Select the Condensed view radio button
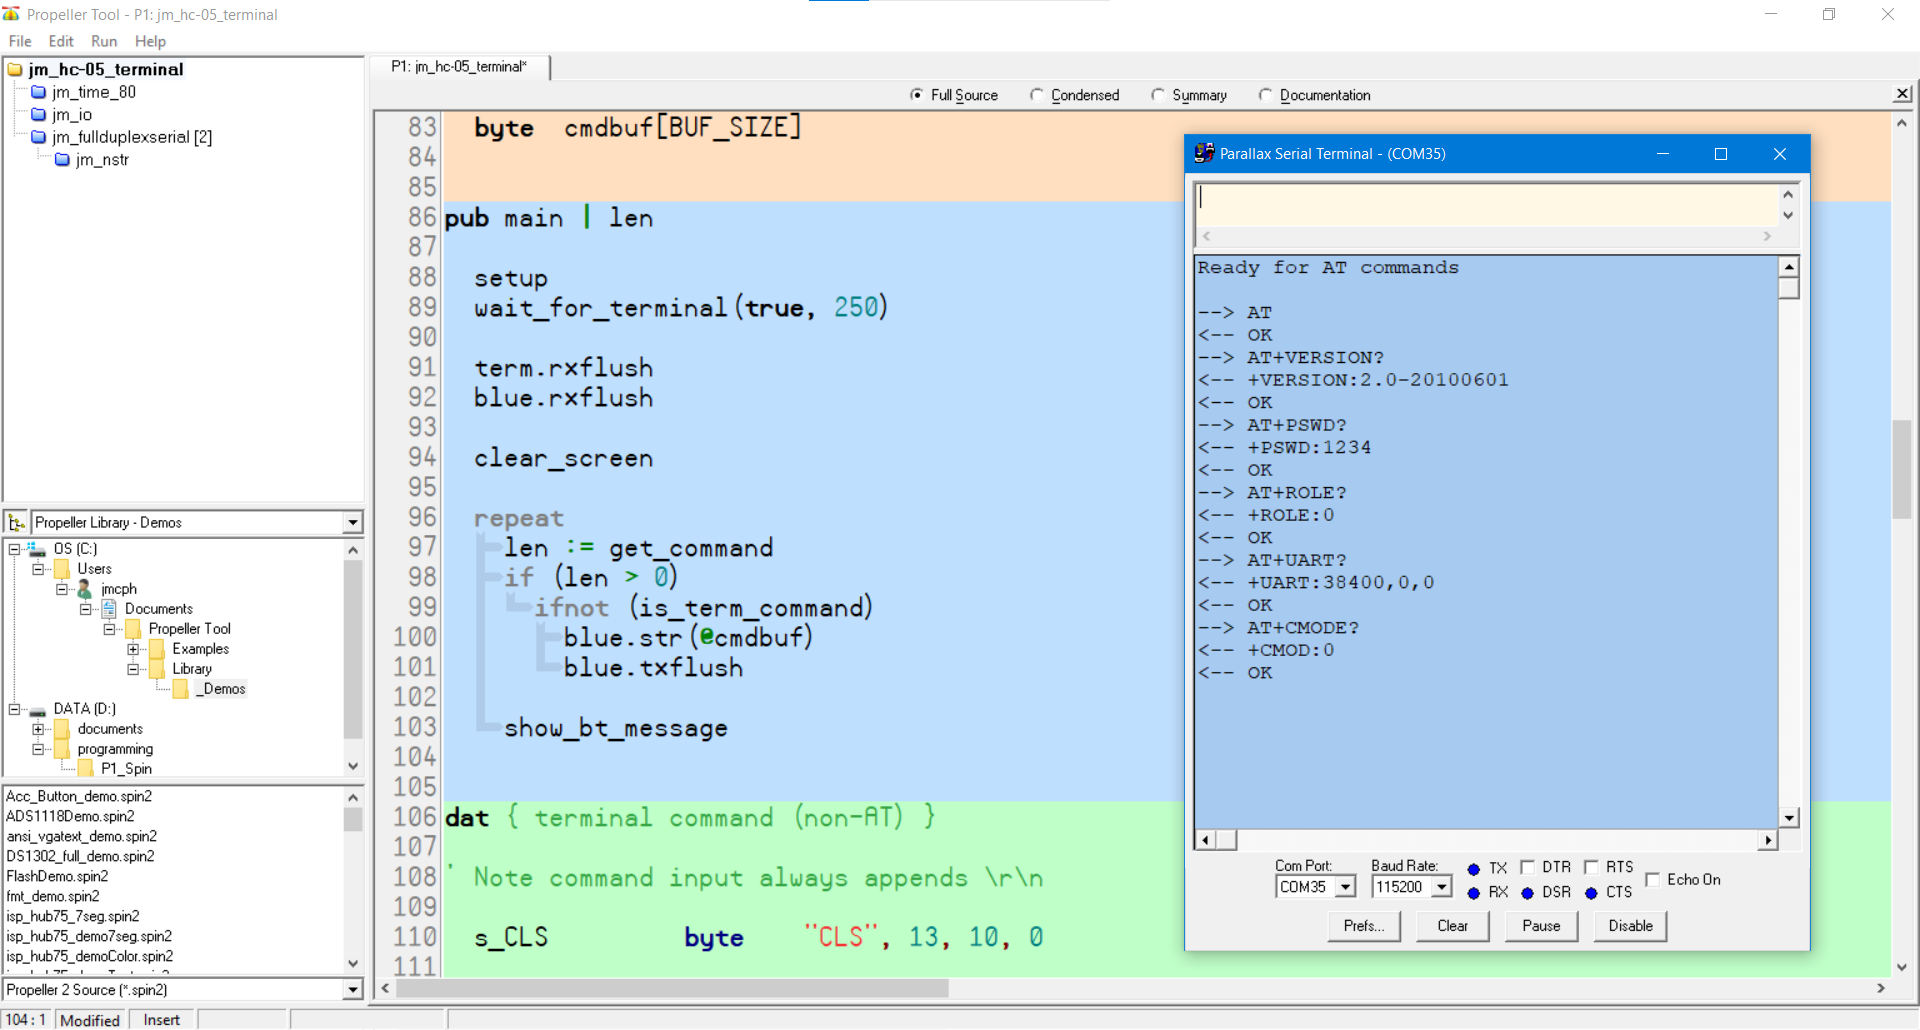This screenshot has height=1030, width=1920. tap(1037, 95)
